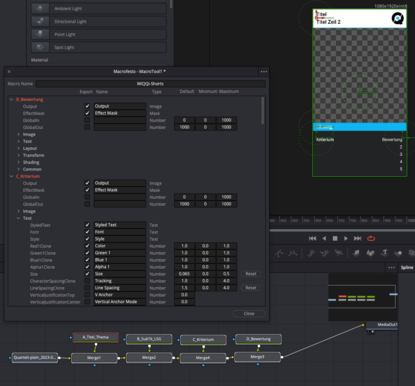415x386 pixels.
Task: Enable Export for D_Bewertung GlobalIn
Action: click(87, 120)
